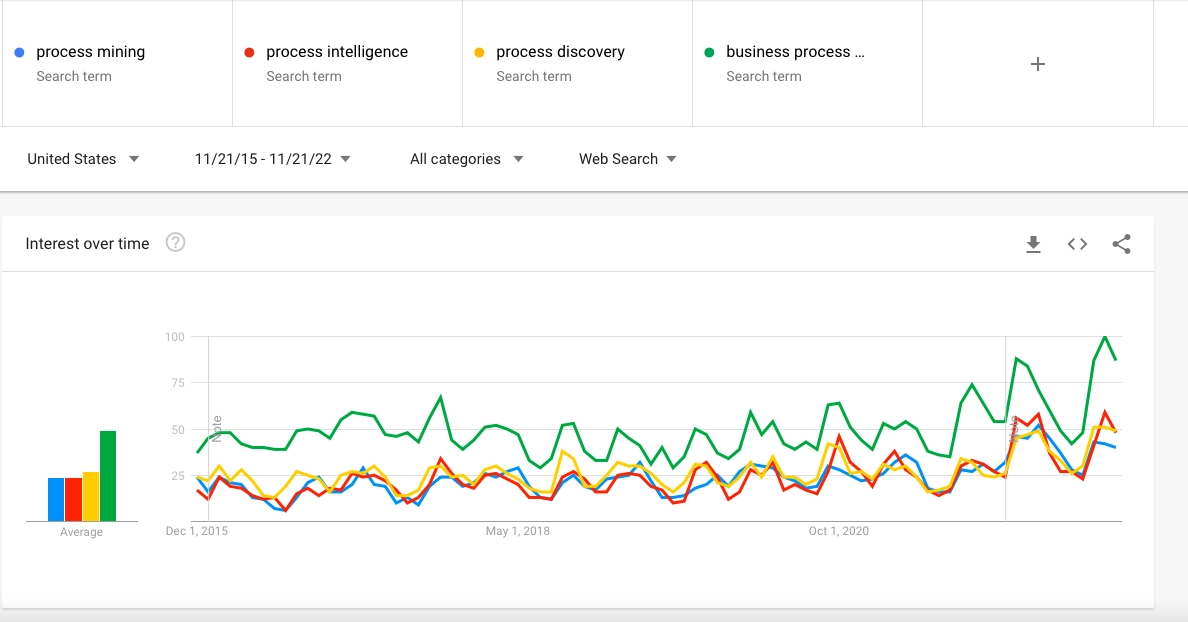This screenshot has height=622, width=1188.
Task: Click the Note marker near 2022
Action: 1013,428
